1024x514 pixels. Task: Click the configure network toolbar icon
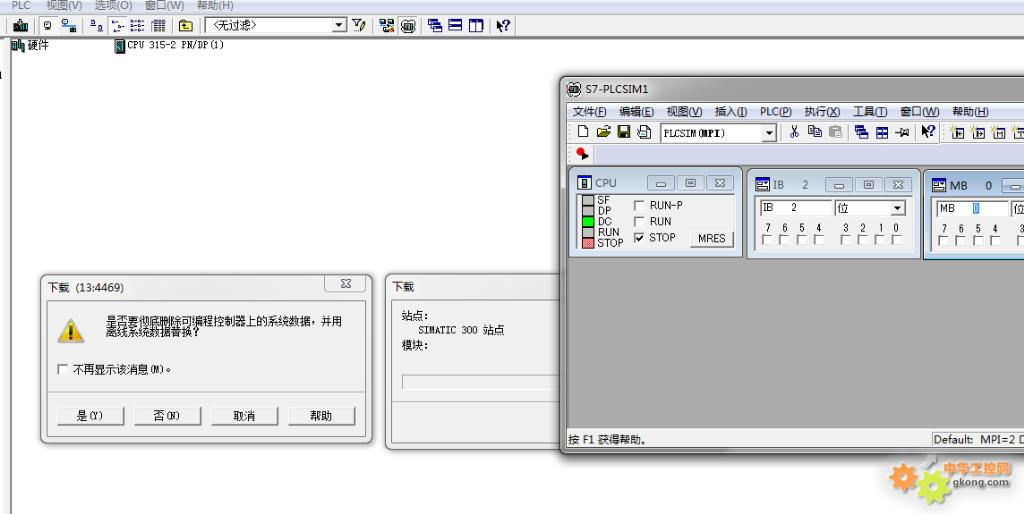387,25
